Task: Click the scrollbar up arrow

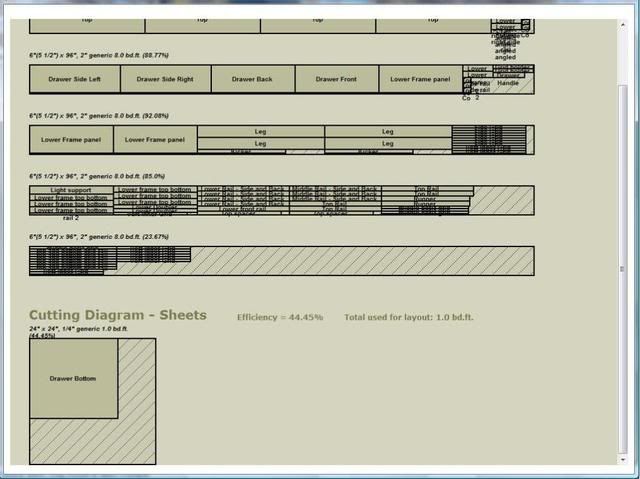Action: pyautogui.click(x=622, y=25)
